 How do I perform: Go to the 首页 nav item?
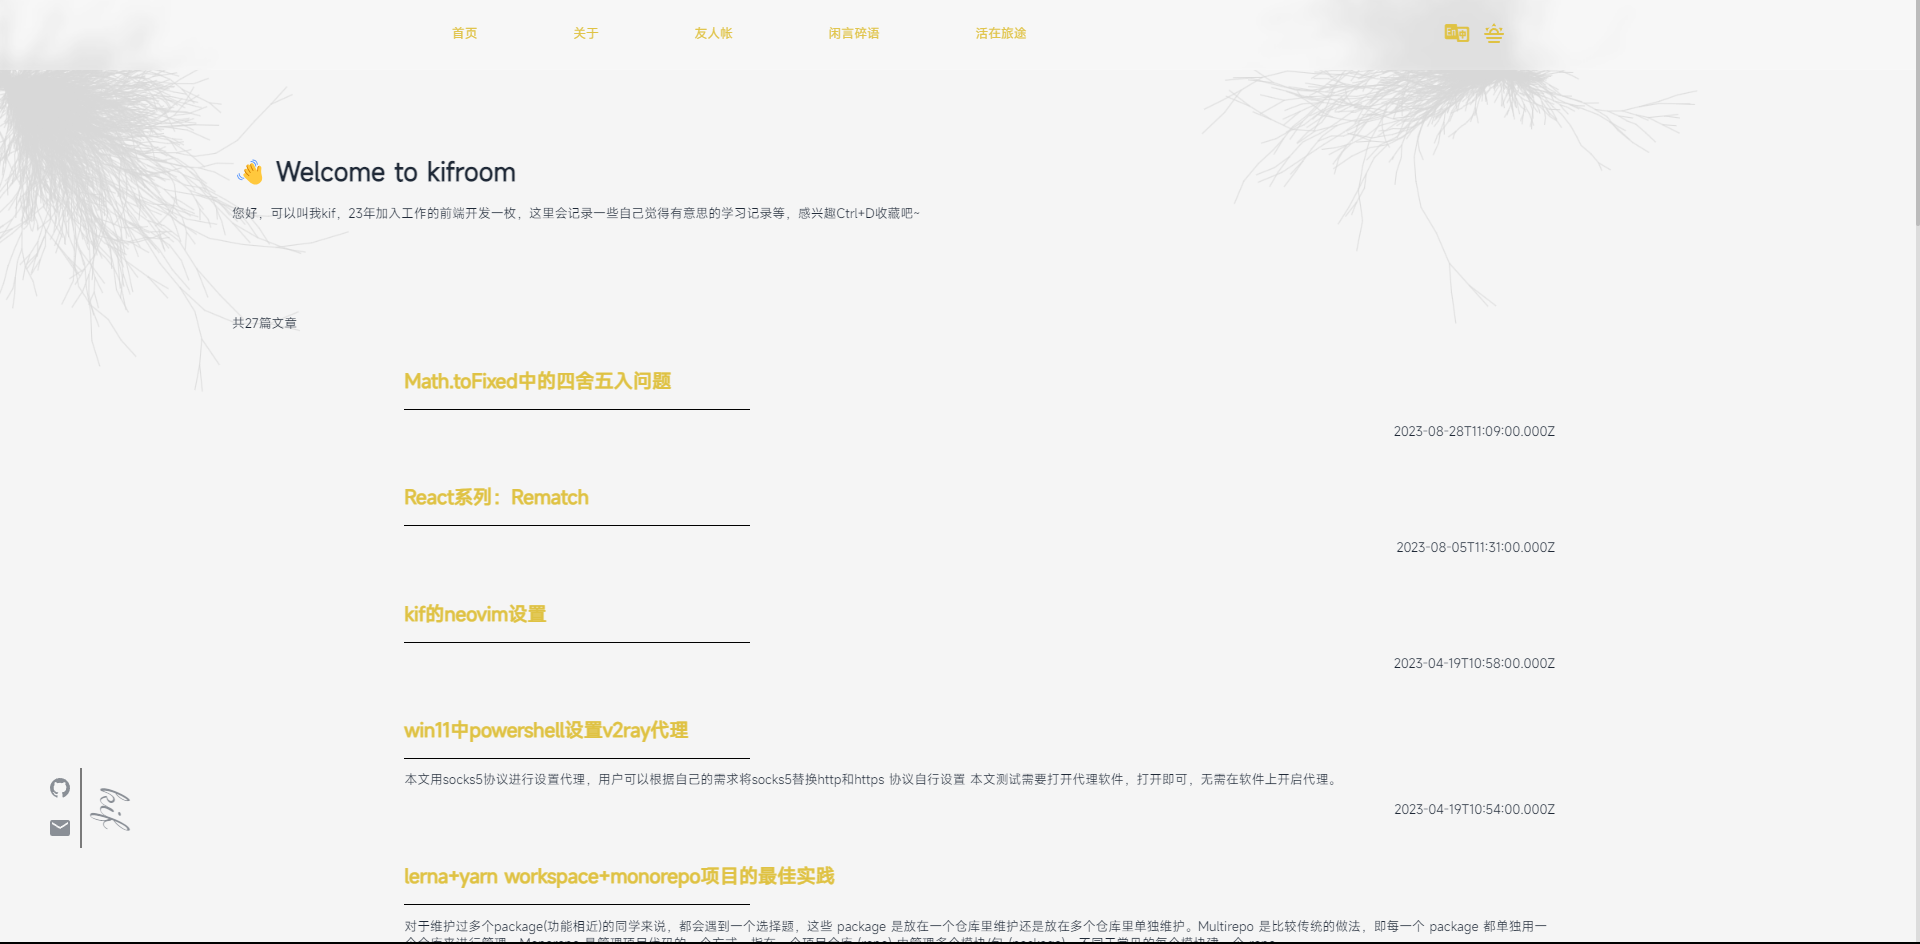click(x=464, y=33)
